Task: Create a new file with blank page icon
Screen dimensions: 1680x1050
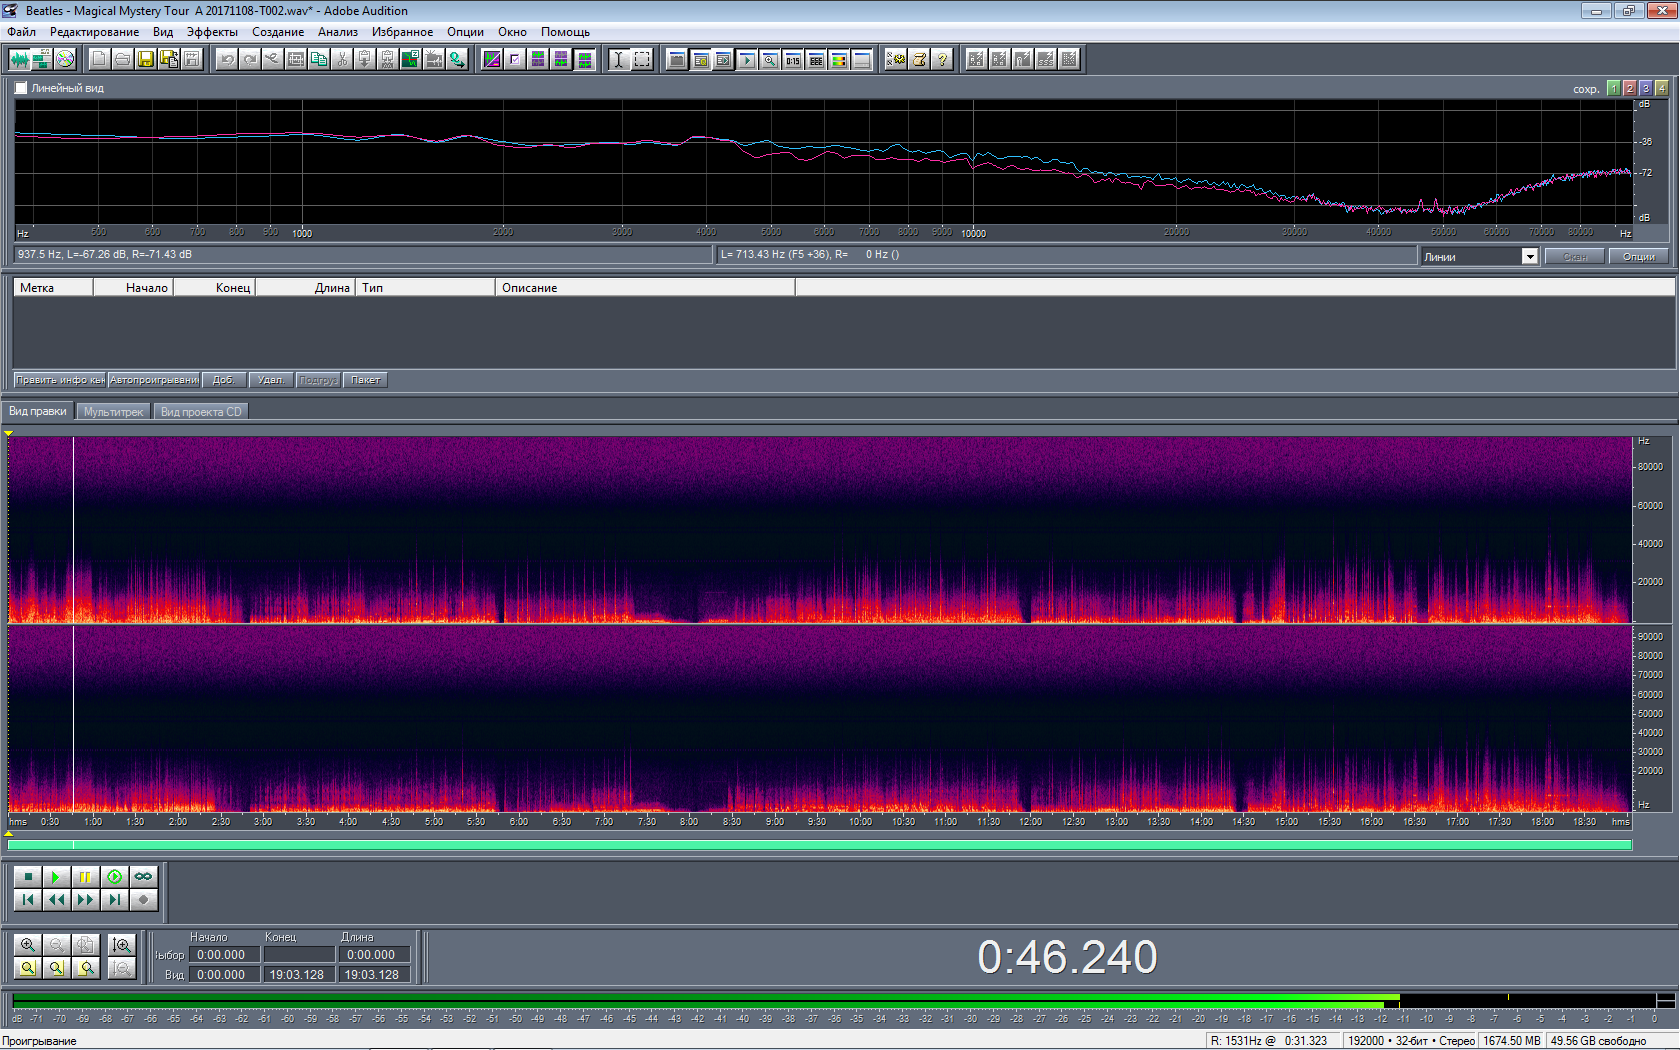Action: coord(99,59)
